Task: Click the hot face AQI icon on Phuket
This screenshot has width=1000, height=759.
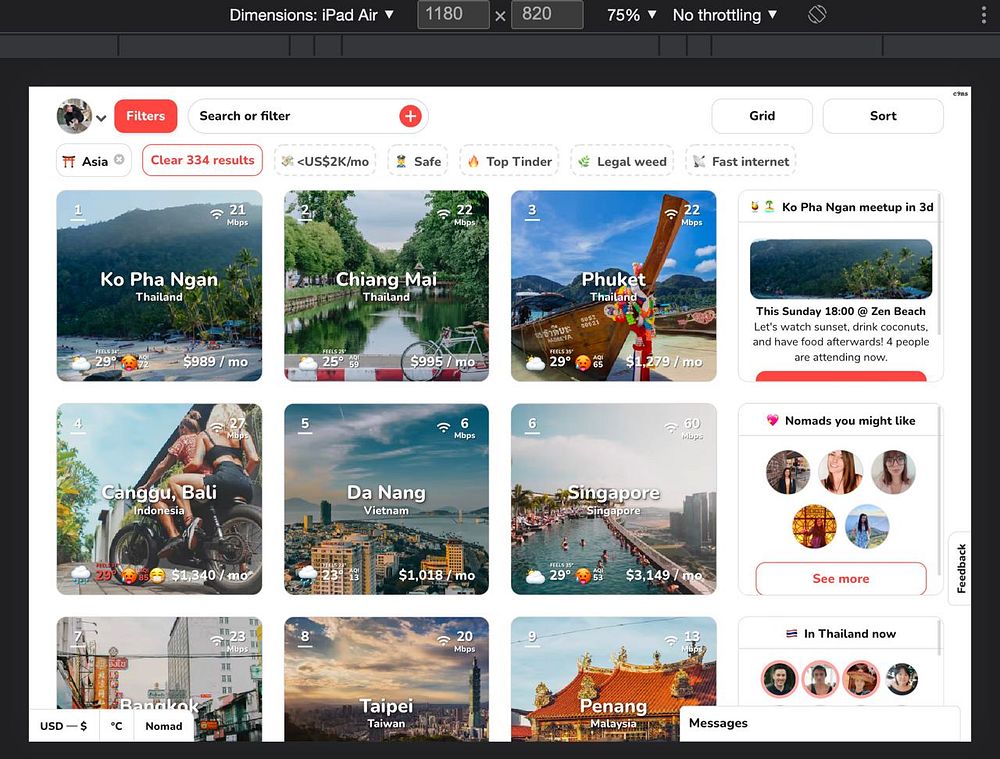Action: tap(583, 362)
